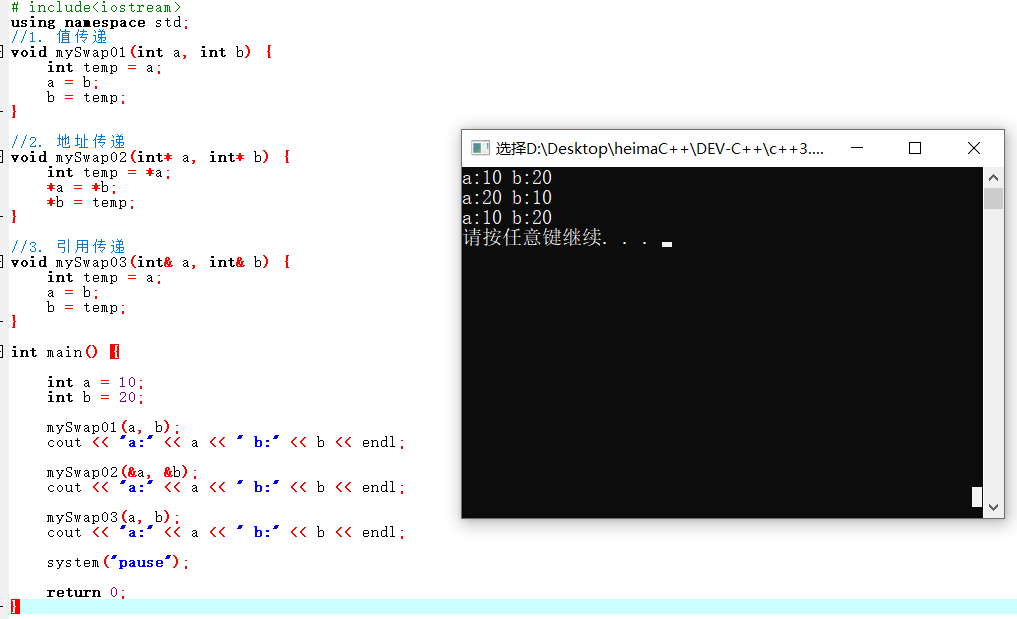The height and width of the screenshot is (619, 1017).
Task: Click the console window's title bar icon
Action: (x=480, y=149)
